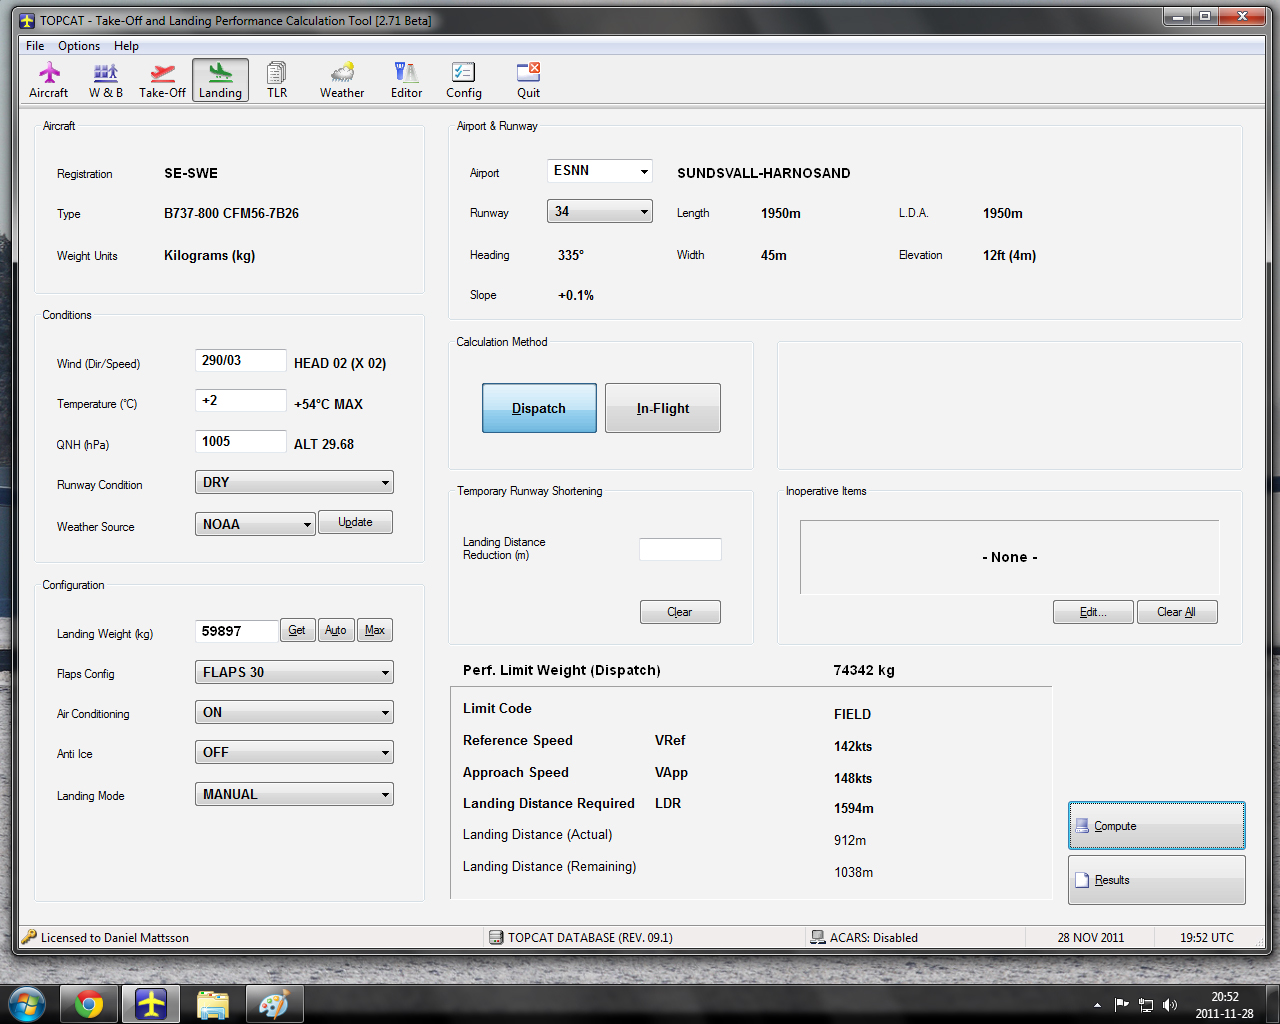This screenshot has width=1280, height=1024.
Task: Click Edit inoperative items button
Action: point(1093,612)
